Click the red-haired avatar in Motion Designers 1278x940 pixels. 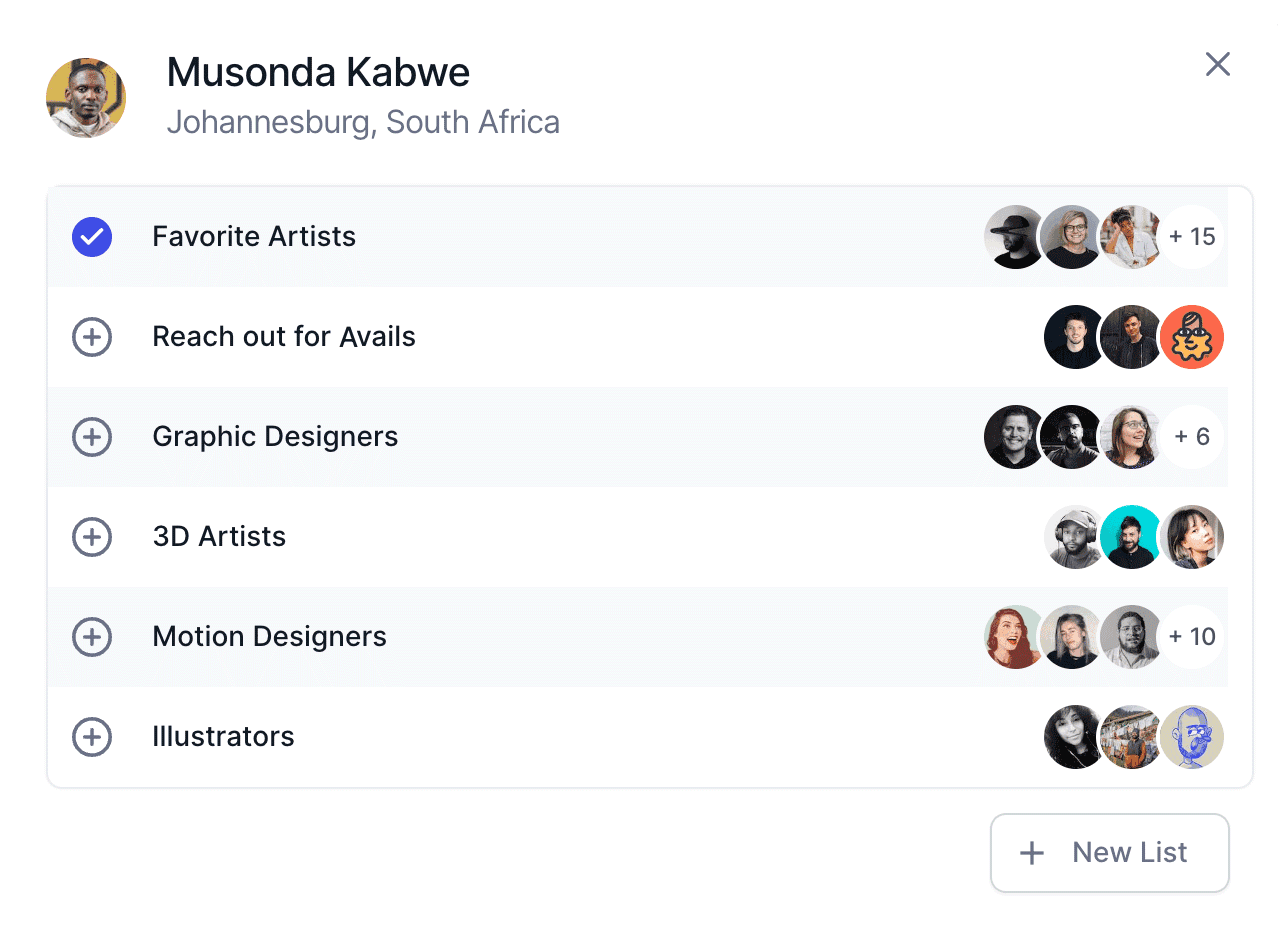click(1014, 637)
